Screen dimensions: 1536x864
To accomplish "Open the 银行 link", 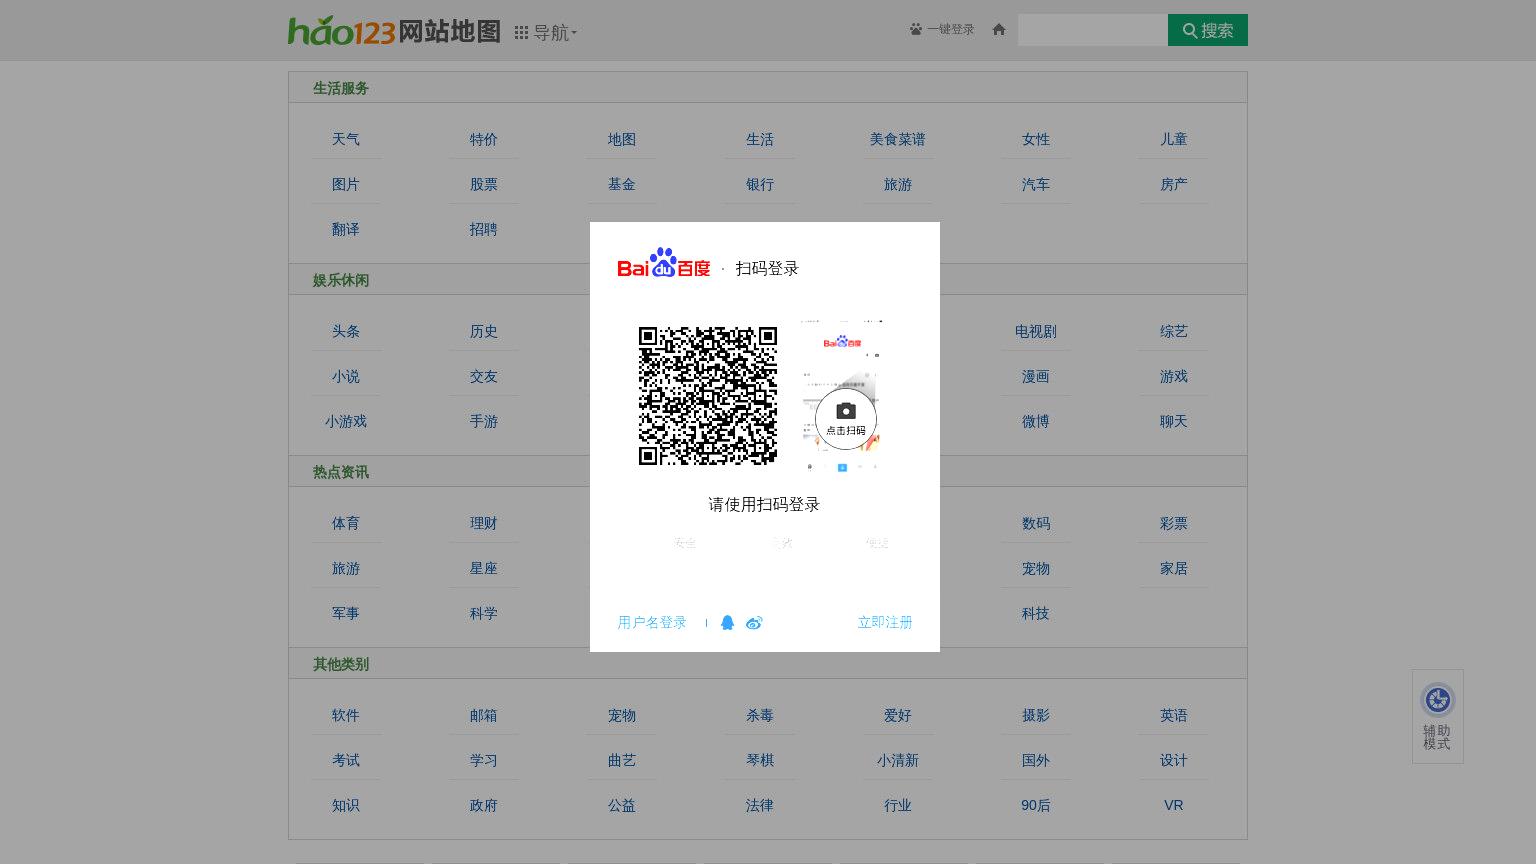I will (x=760, y=184).
